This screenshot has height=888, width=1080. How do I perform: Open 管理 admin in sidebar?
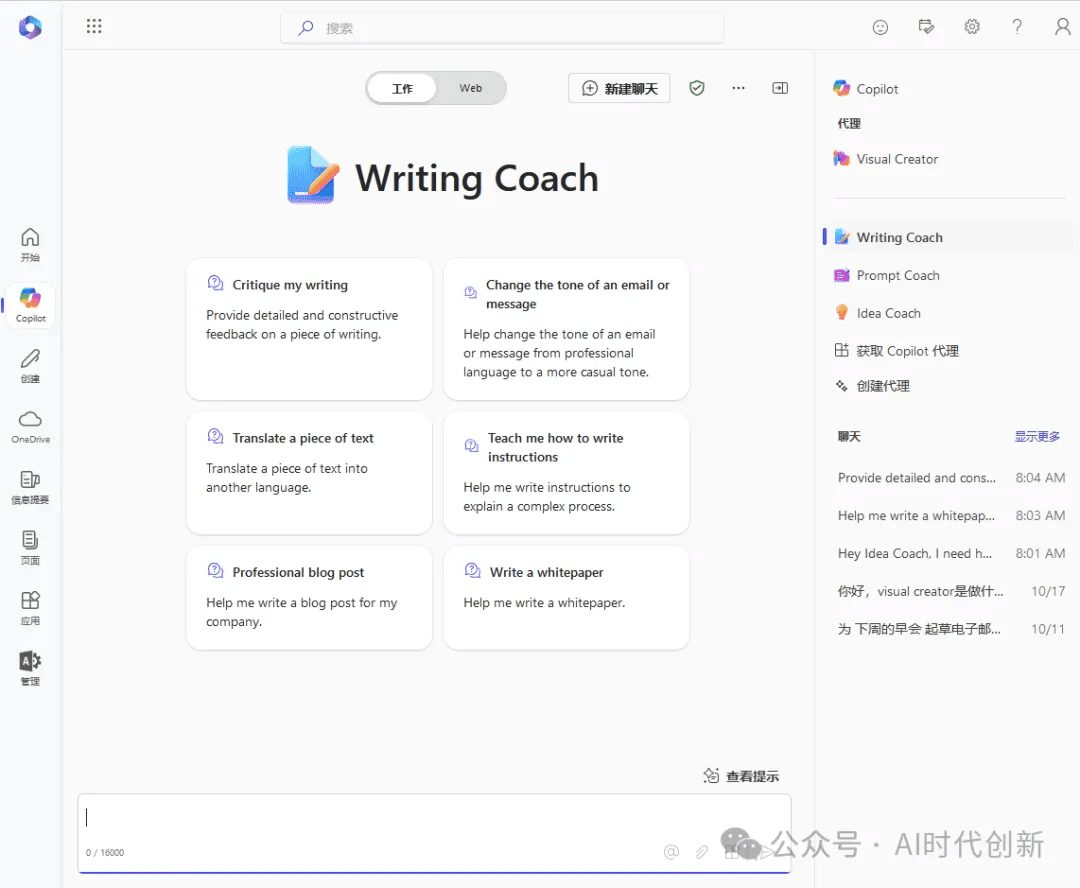(30, 668)
